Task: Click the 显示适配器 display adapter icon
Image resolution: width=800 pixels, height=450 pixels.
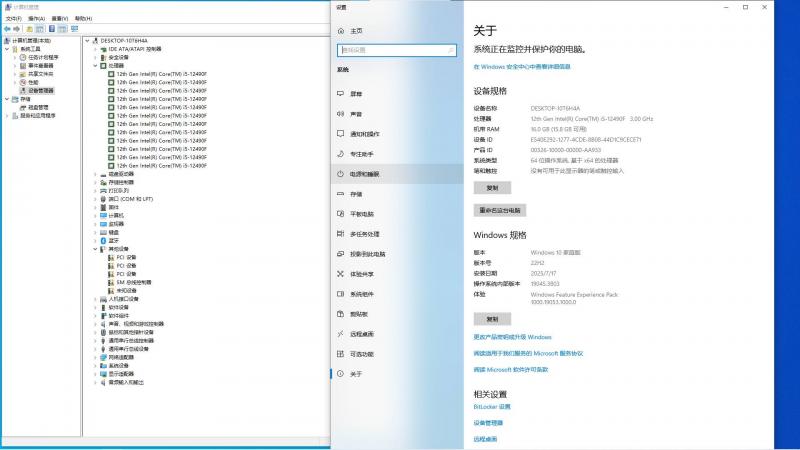Action: click(104, 374)
